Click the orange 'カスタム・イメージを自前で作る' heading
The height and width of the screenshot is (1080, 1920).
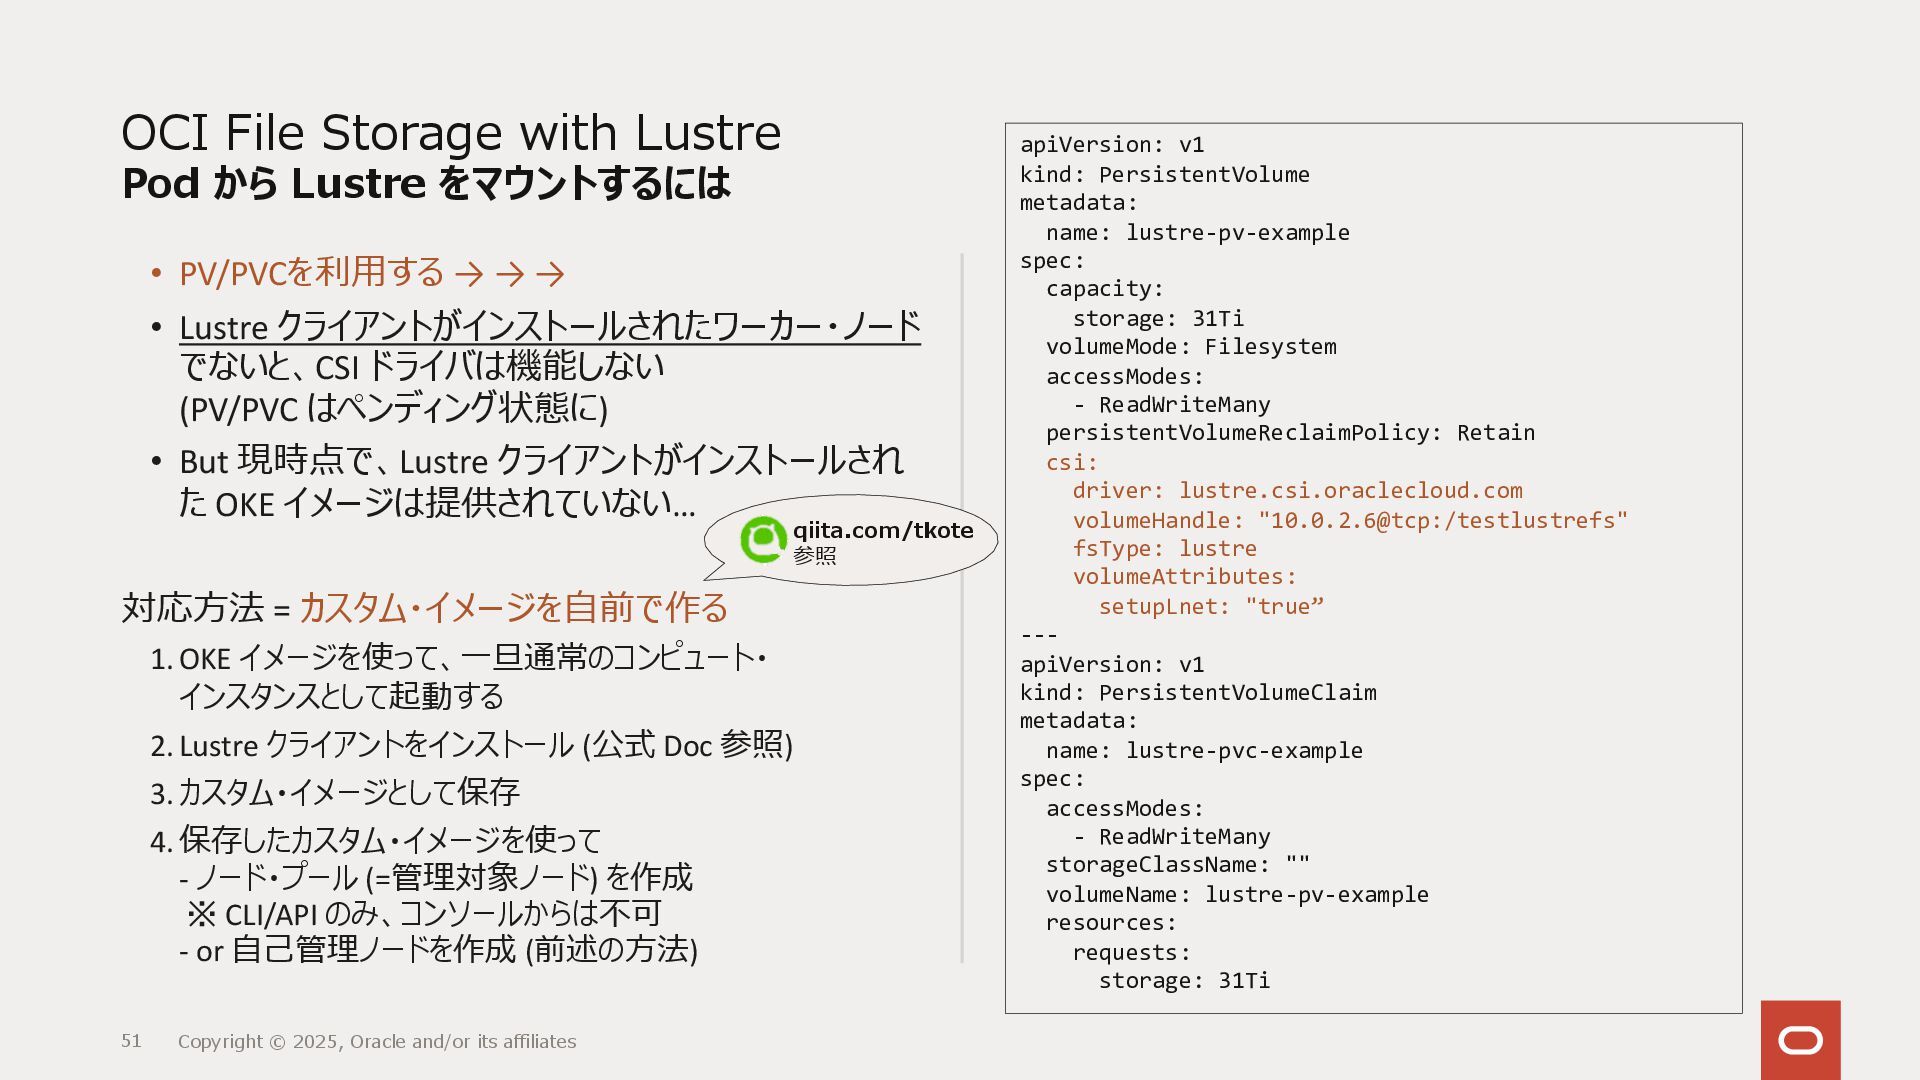click(513, 608)
